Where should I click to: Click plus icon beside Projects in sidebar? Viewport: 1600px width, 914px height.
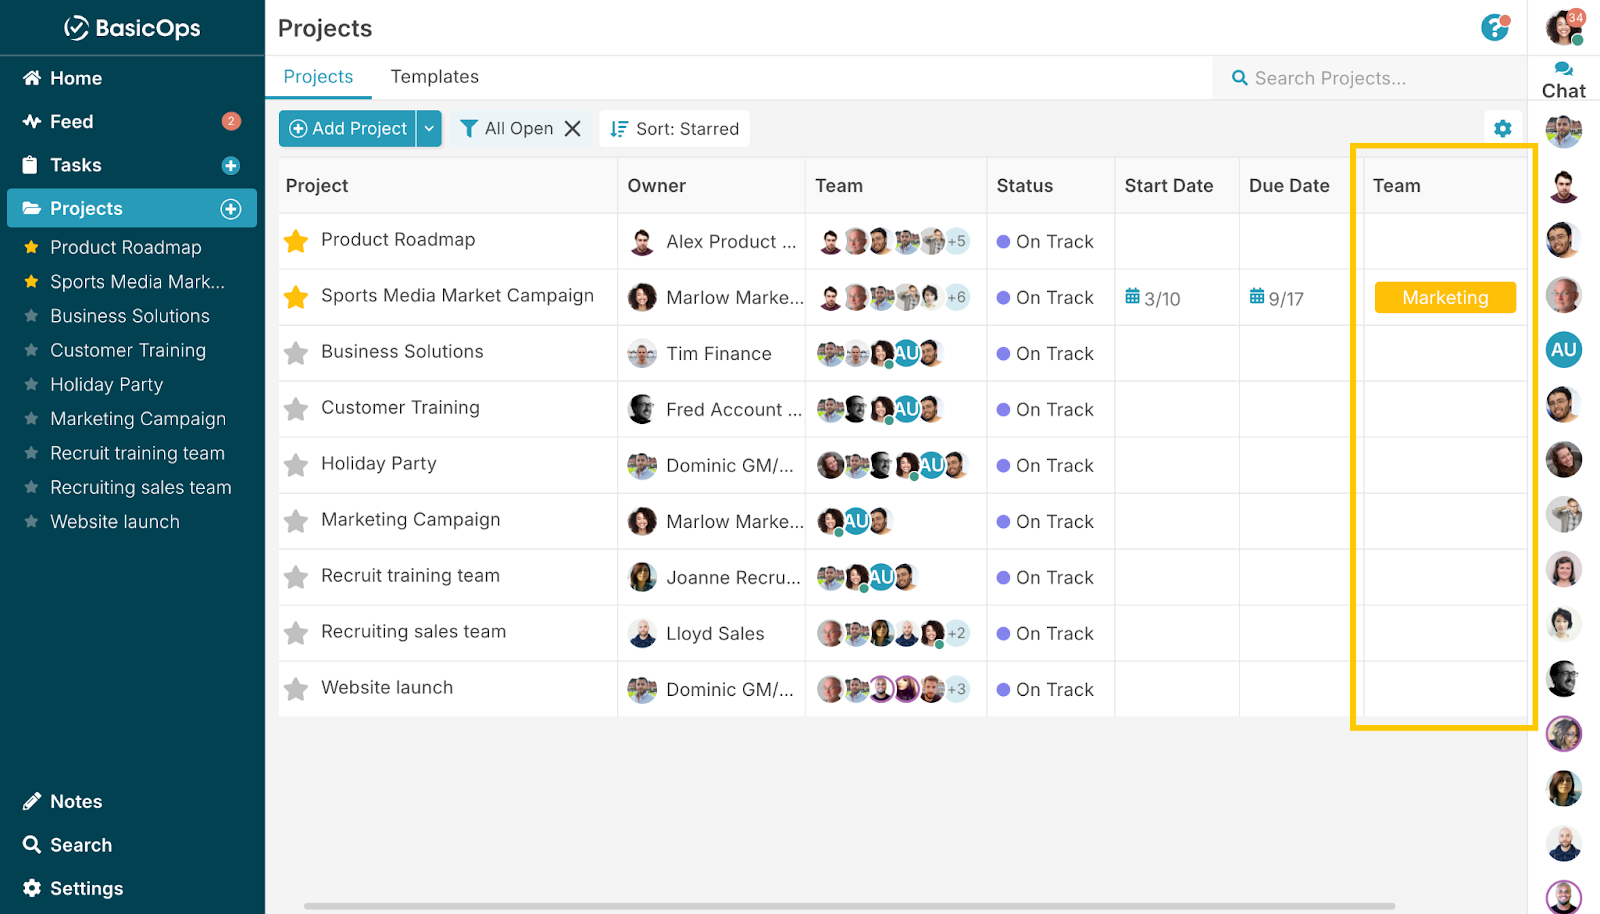[231, 209]
